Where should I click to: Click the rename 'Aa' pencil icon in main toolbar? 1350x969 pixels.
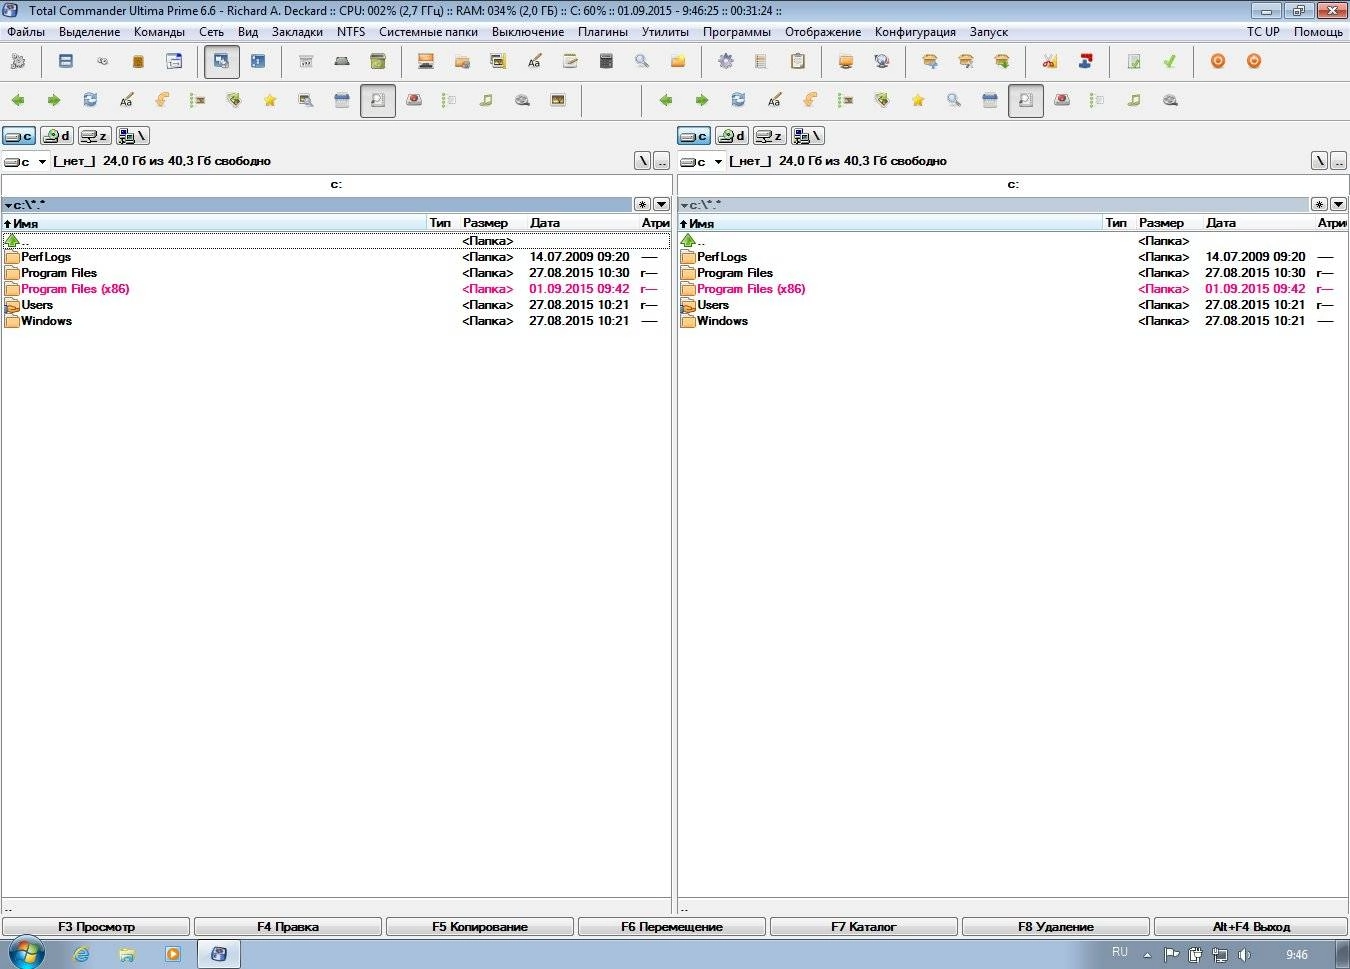pos(534,62)
